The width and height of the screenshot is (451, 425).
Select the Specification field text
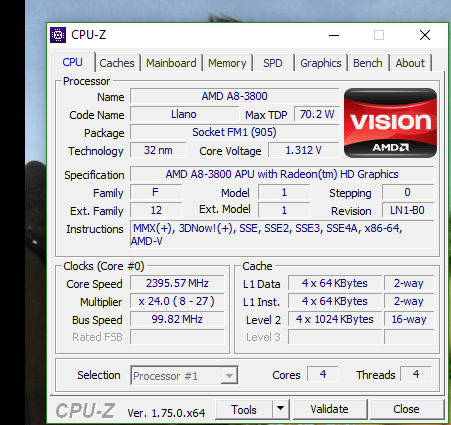pyautogui.click(x=282, y=174)
